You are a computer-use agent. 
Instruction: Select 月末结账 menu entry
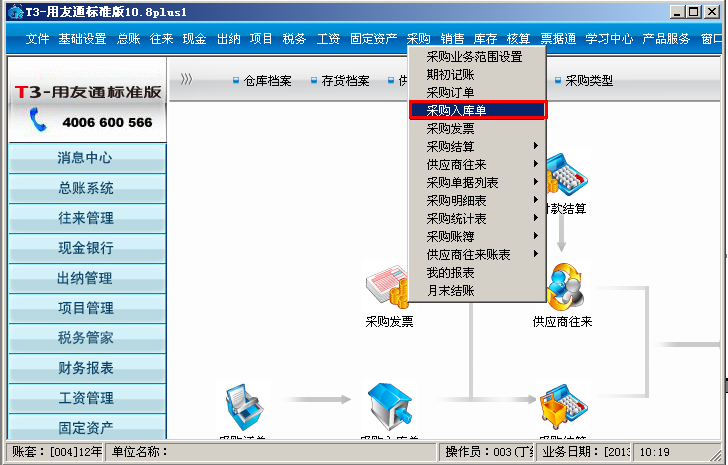coord(477,291)
